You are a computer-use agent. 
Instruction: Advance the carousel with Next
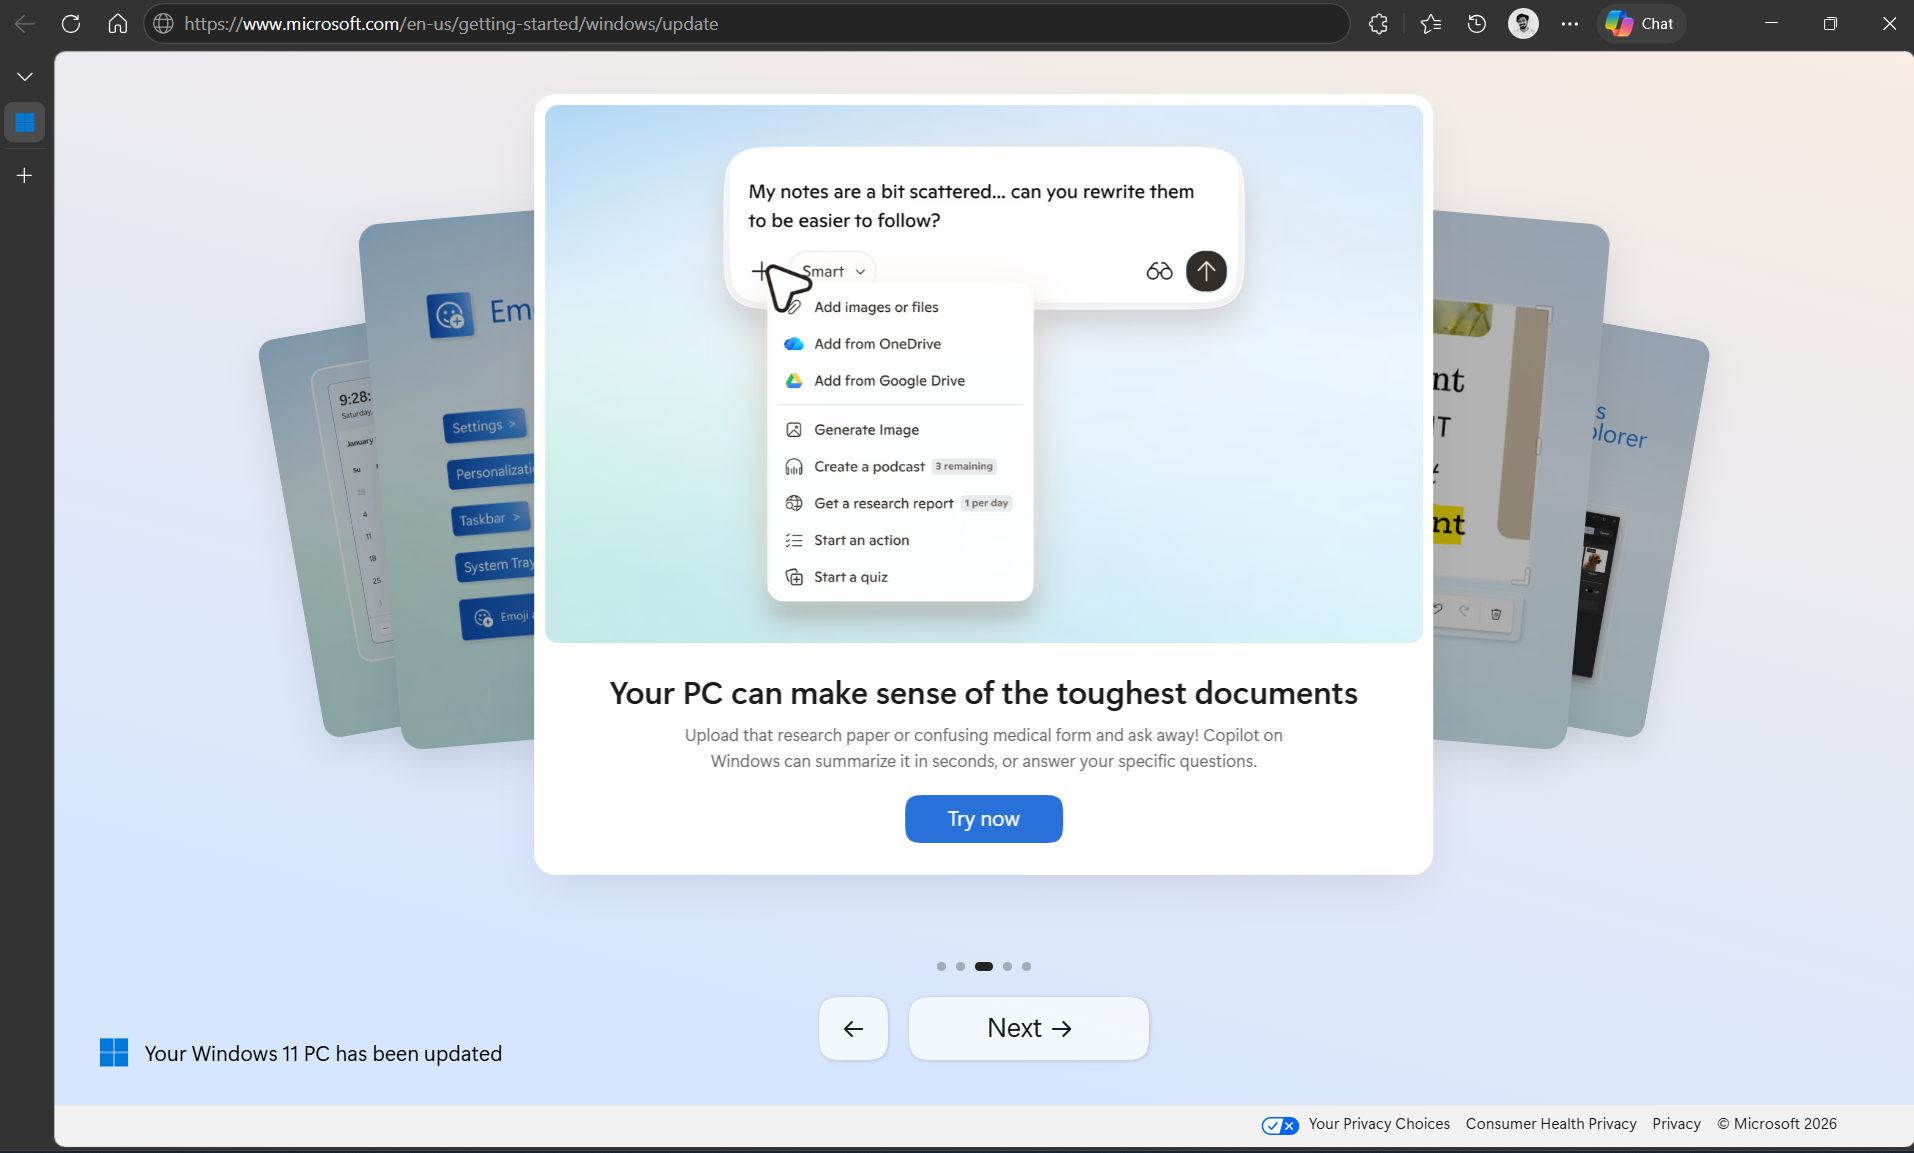coord(1028,1028)
